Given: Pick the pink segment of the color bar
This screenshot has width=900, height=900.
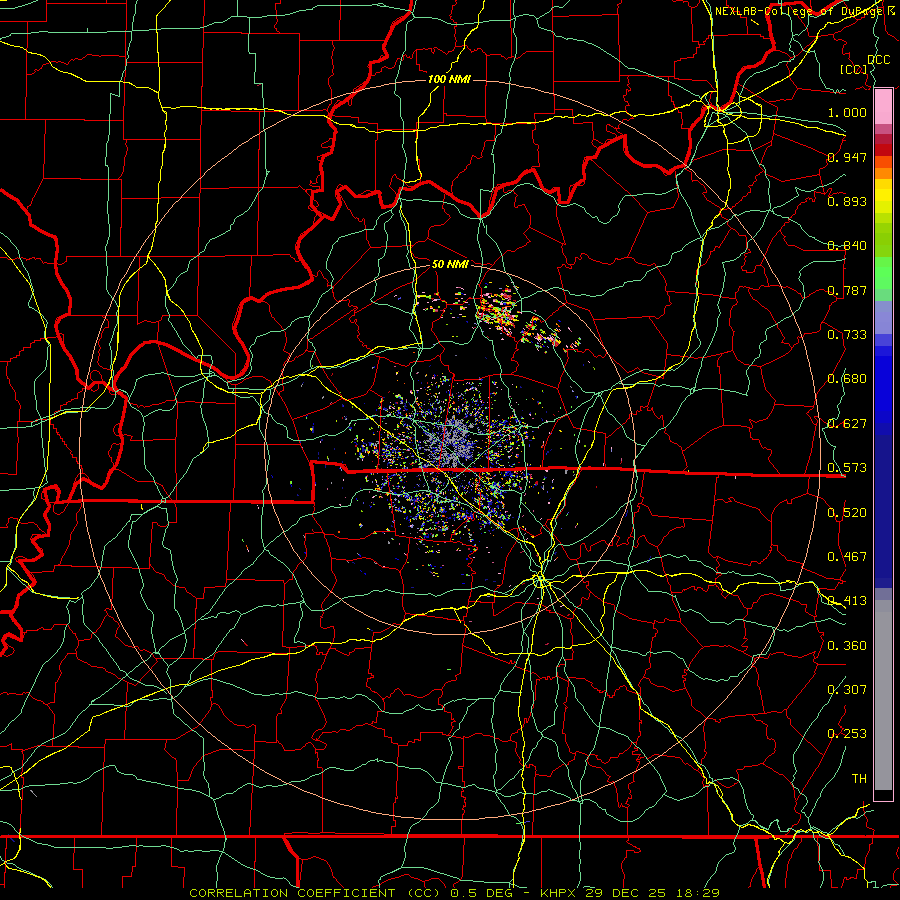Looking at the screenshot, I should coord(883,106).
